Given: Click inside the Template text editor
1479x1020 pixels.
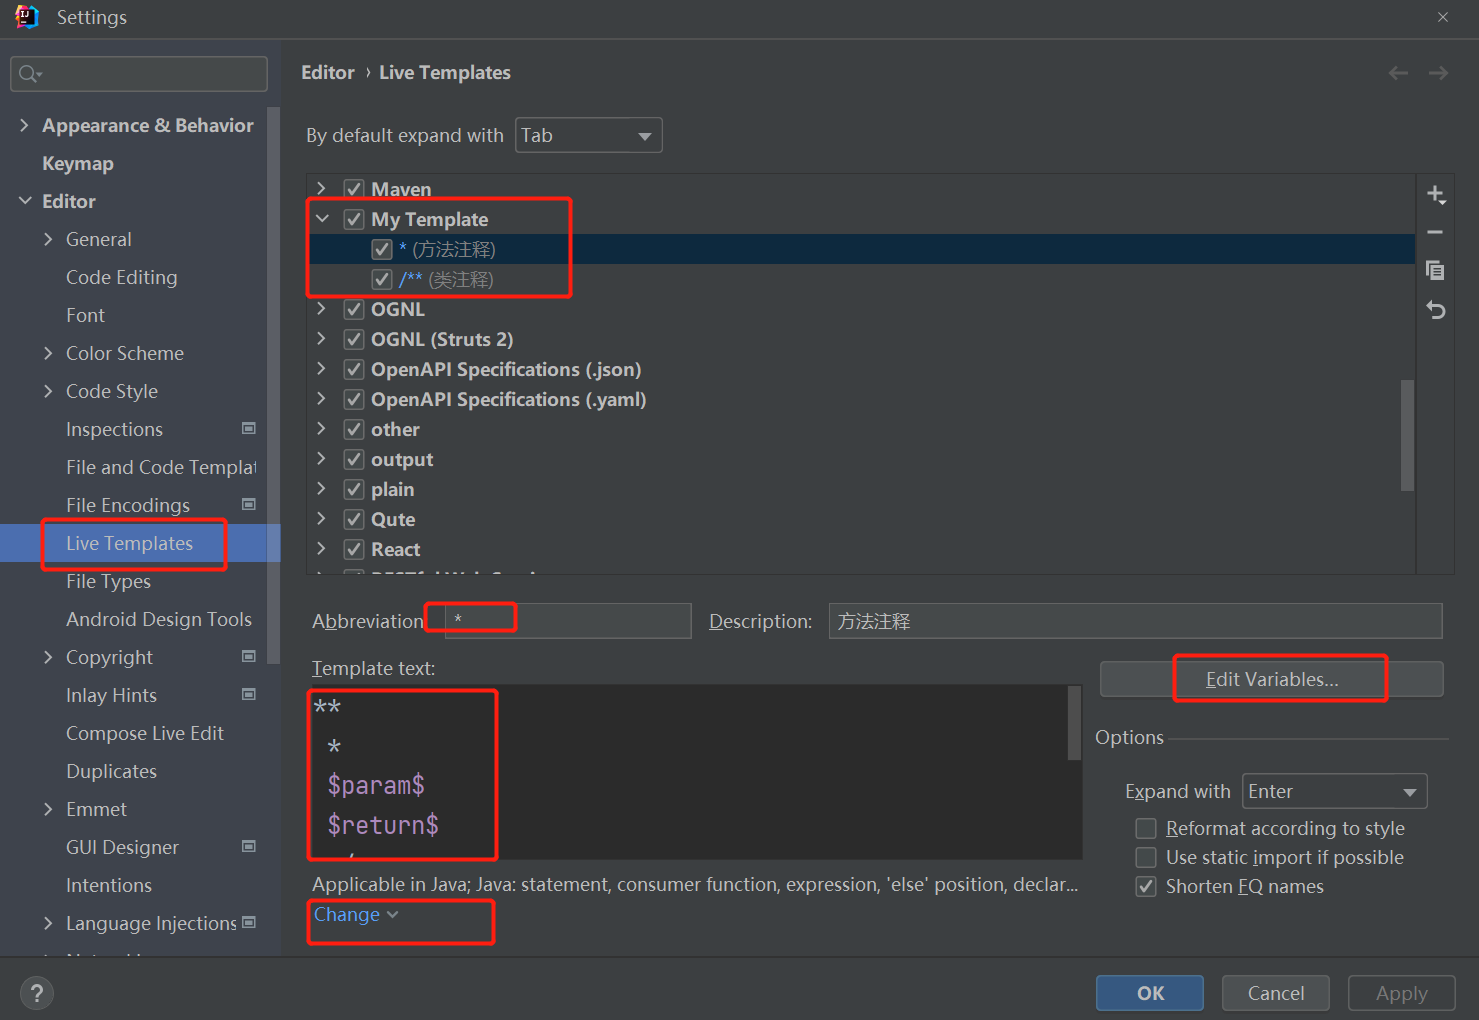Looking at the screenshot, I should pos(688,772).
